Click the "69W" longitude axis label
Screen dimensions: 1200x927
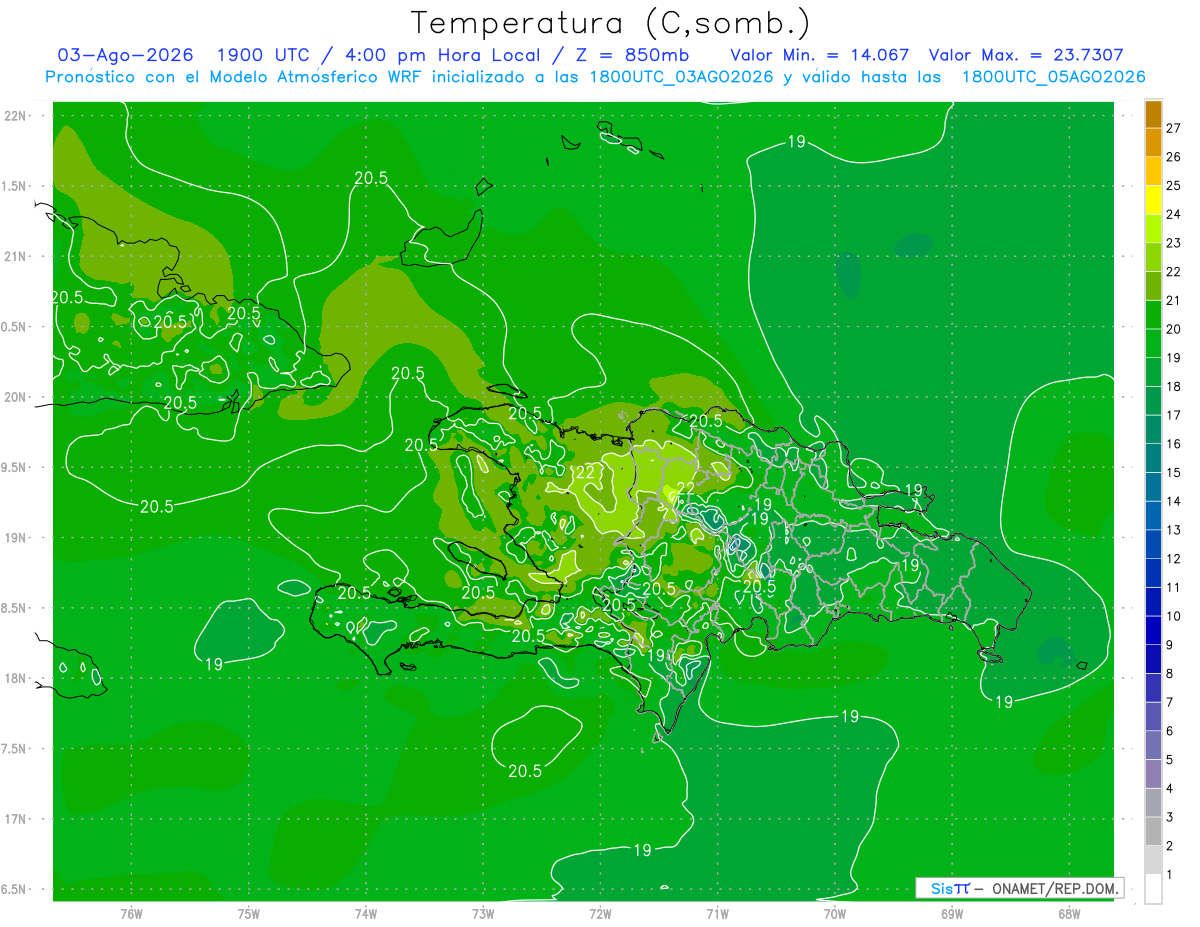952,914
